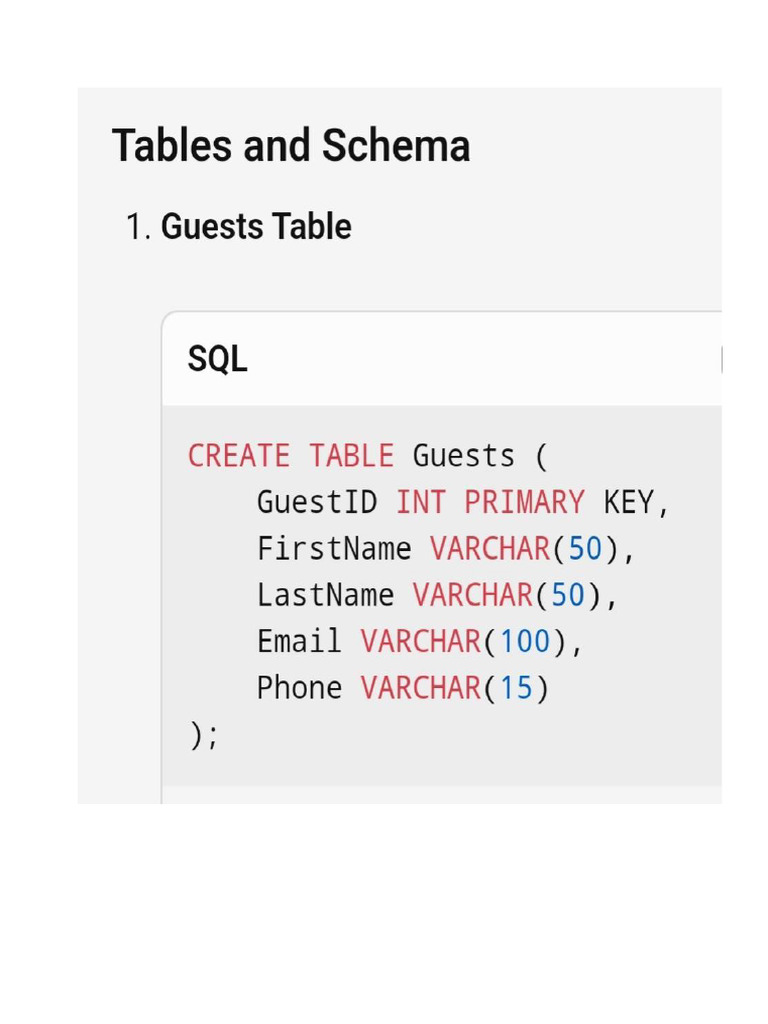
Task: Click the INT data type keyword
Action: pyautogui.click(x=421, y=502)
